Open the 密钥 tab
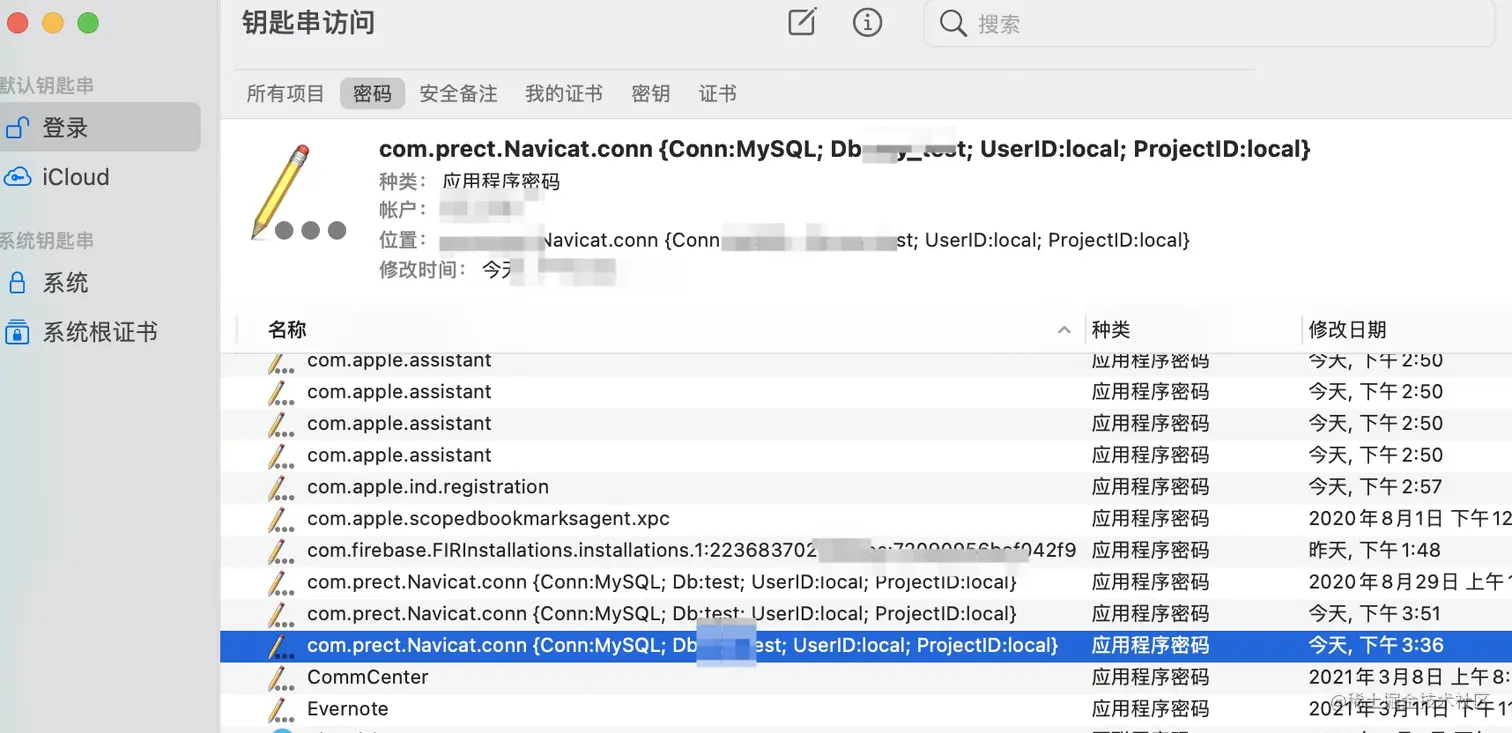Image resolution: width=1512 pixels, height=733 pixels. point(651,94)
